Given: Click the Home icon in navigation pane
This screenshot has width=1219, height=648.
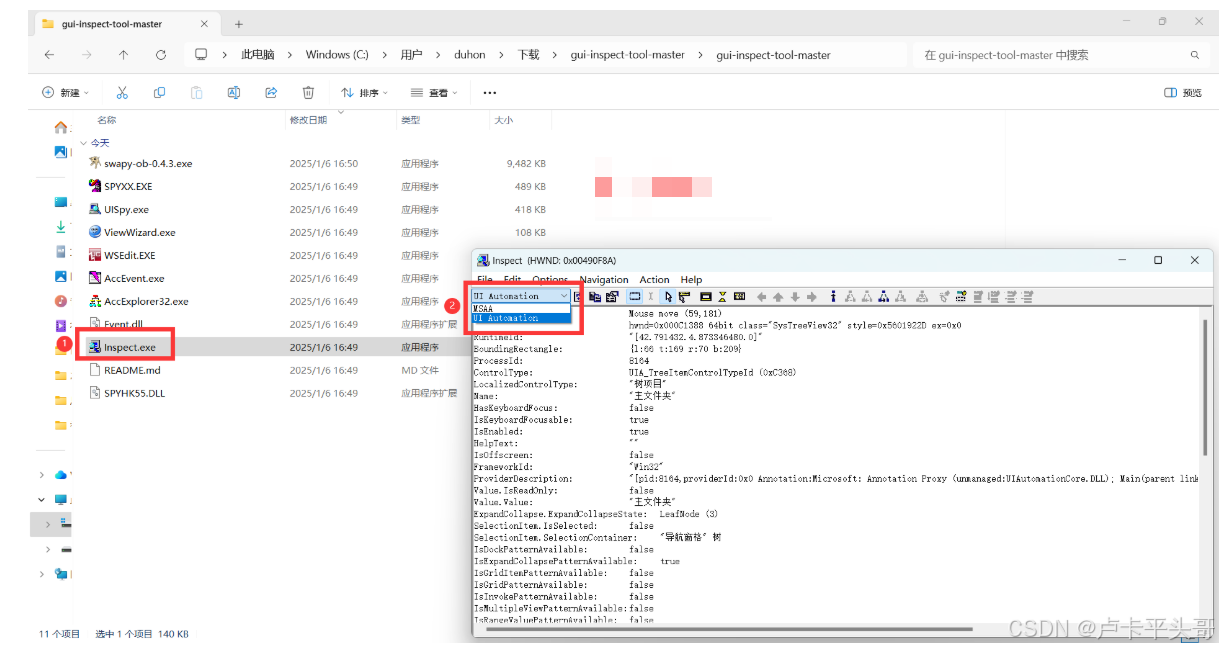Looking at the screenshot, I should tap(61, 128).
